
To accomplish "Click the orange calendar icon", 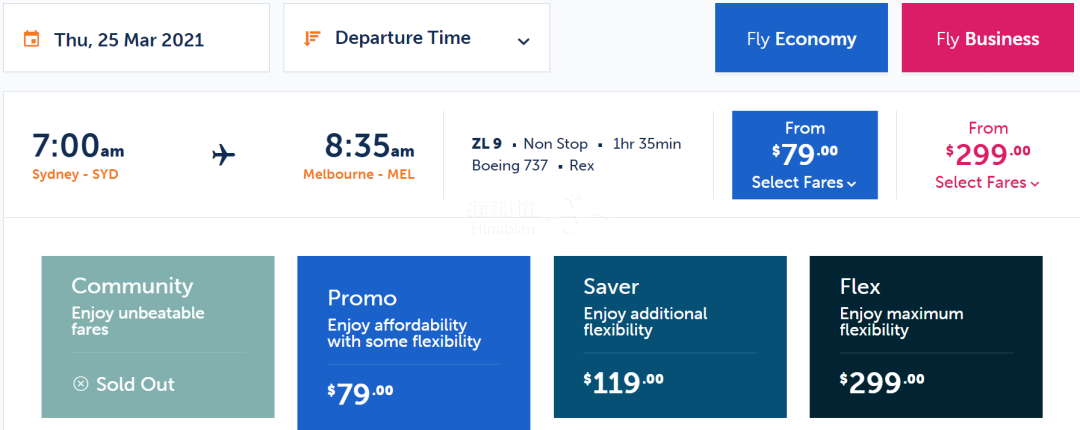I will (x=31, y=39).
